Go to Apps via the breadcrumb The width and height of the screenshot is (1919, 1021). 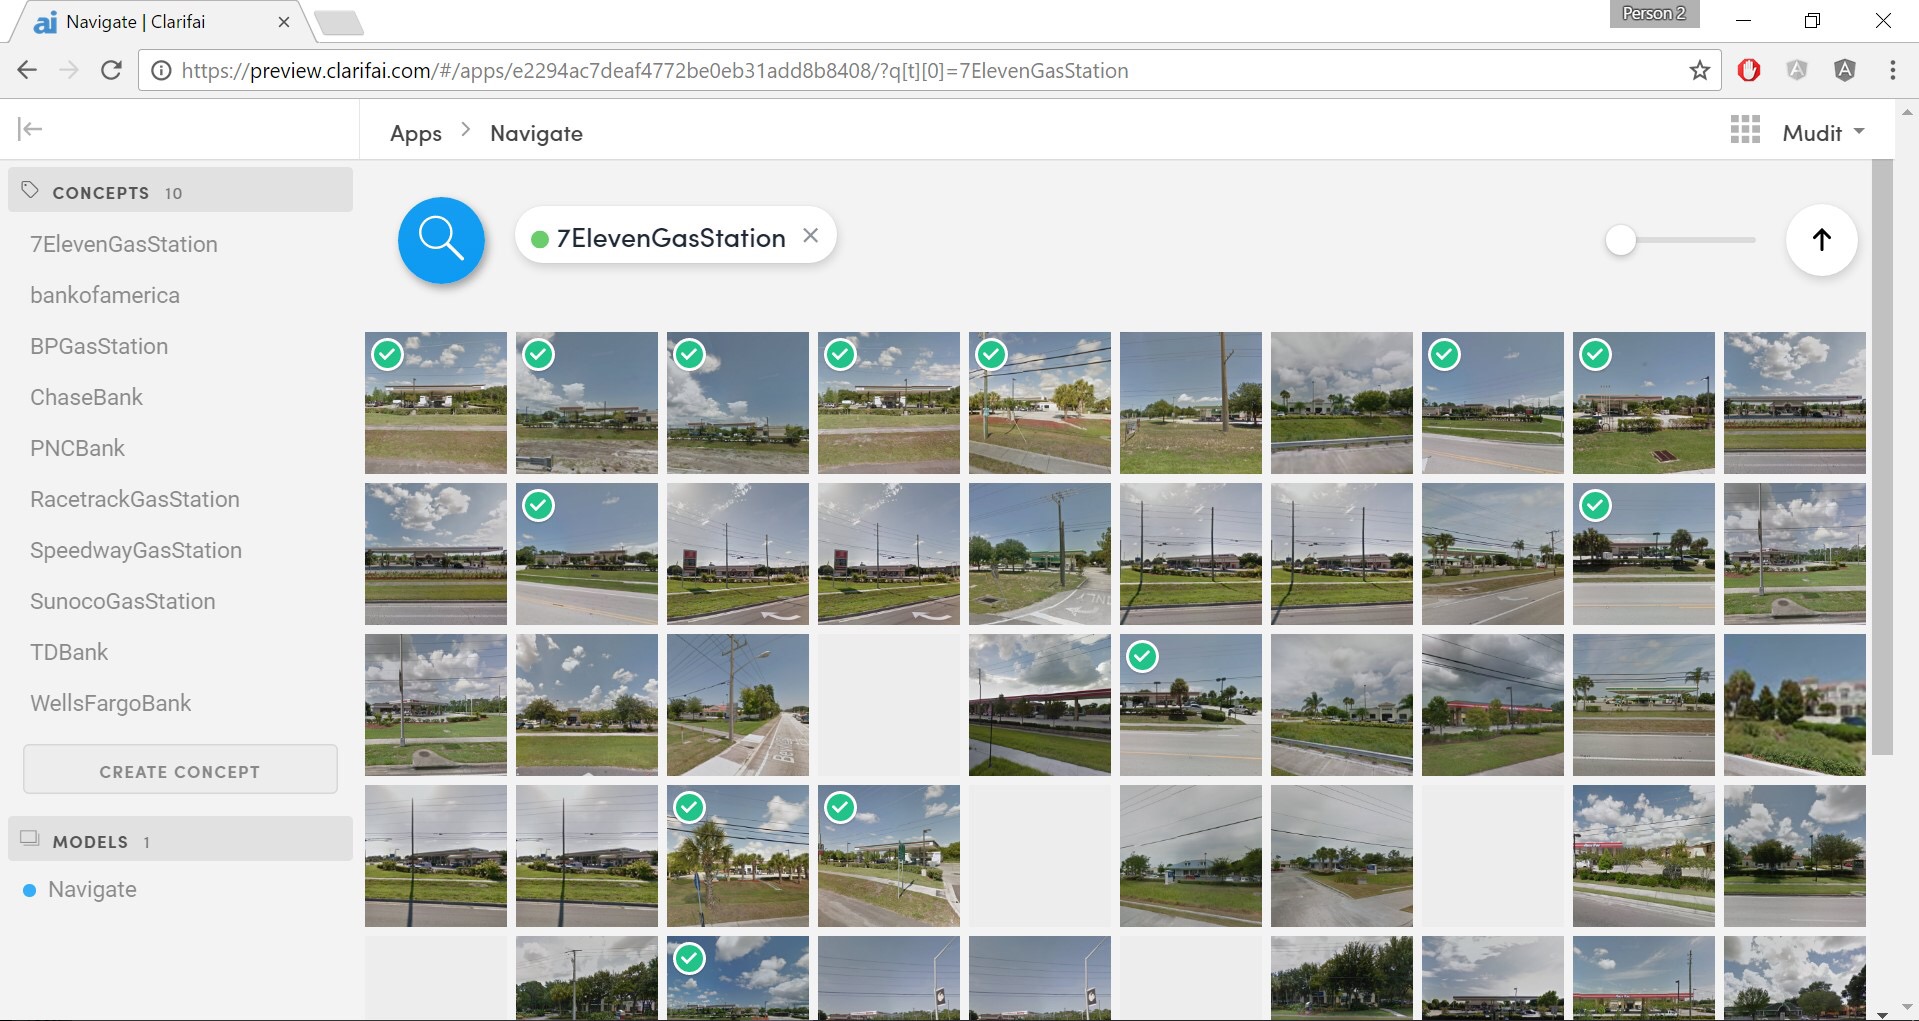416,133
